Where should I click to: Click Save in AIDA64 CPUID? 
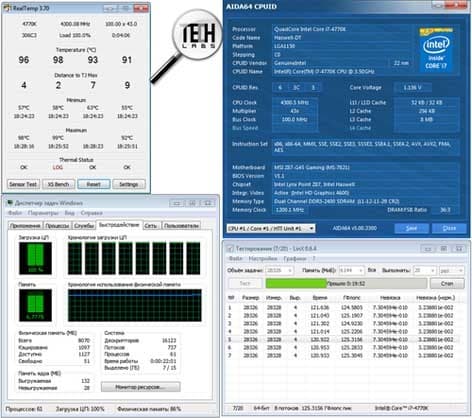pyautogui.click(x=412, y=228)
